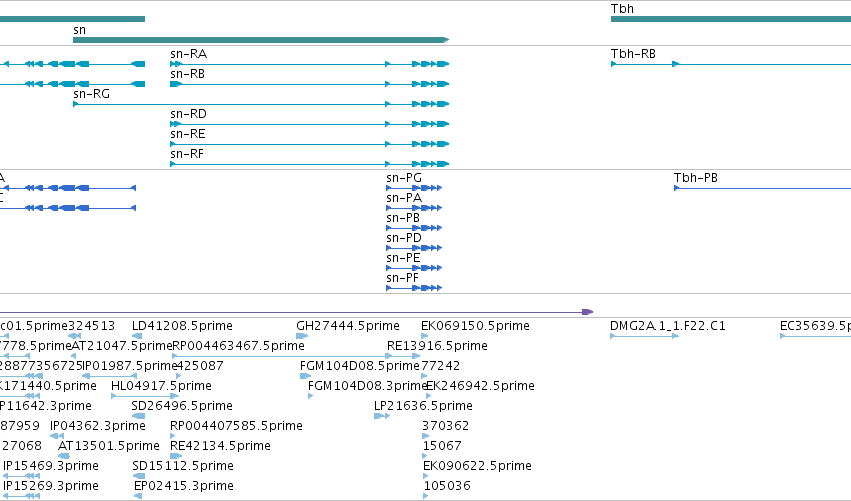851x501 pixels.
Task: Choose the sn-PF protein label
Action: click(403, 278)
